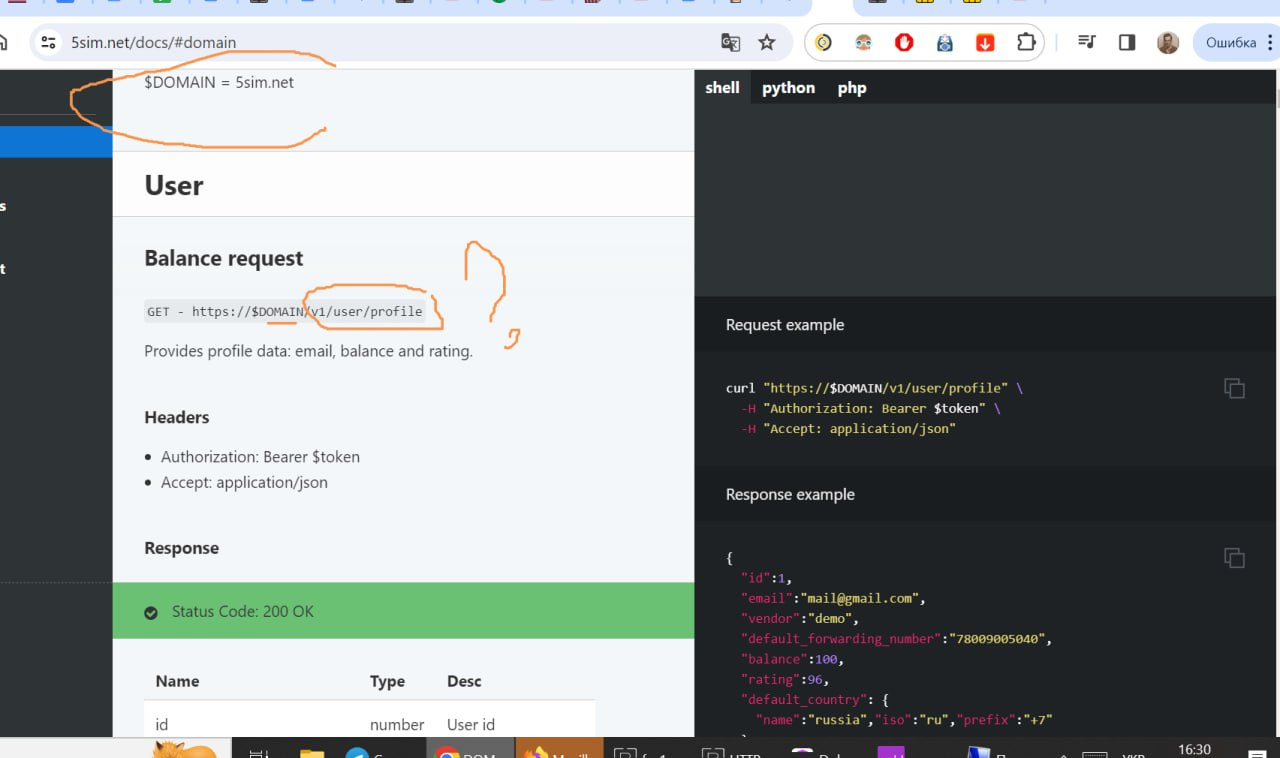Click the red download arrow extension icon
The width and height of the screenshot is (1280, 758).
(985, 42)
